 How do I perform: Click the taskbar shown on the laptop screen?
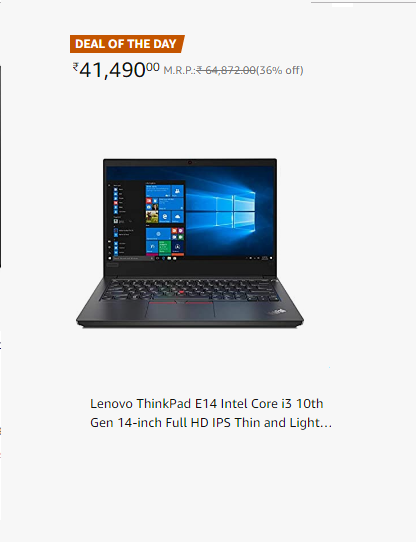click(190, 258)
